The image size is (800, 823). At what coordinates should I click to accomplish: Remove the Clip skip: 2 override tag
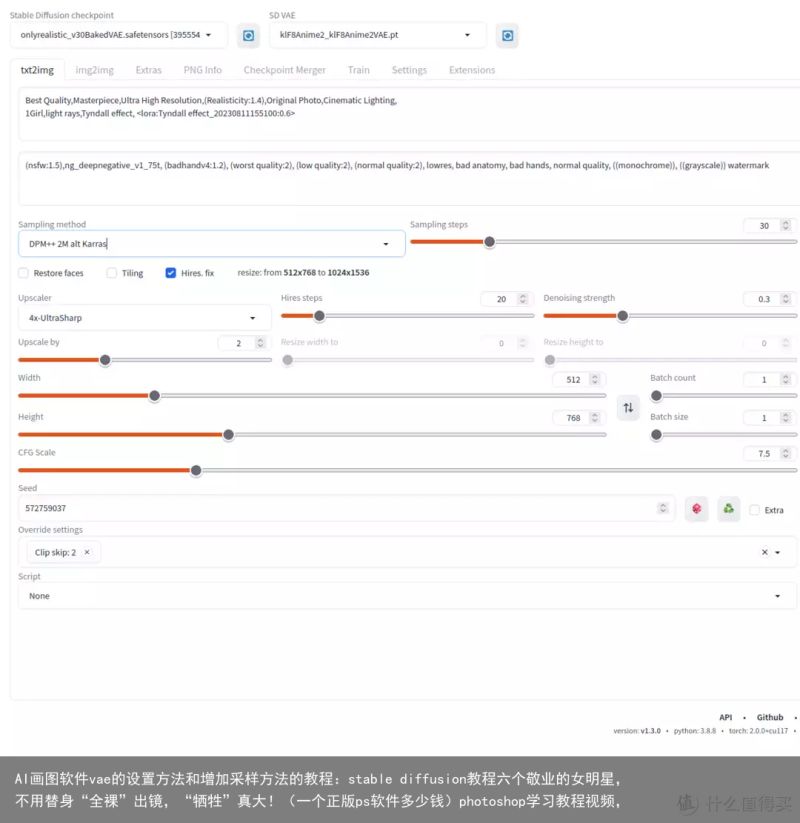(87, 552)
